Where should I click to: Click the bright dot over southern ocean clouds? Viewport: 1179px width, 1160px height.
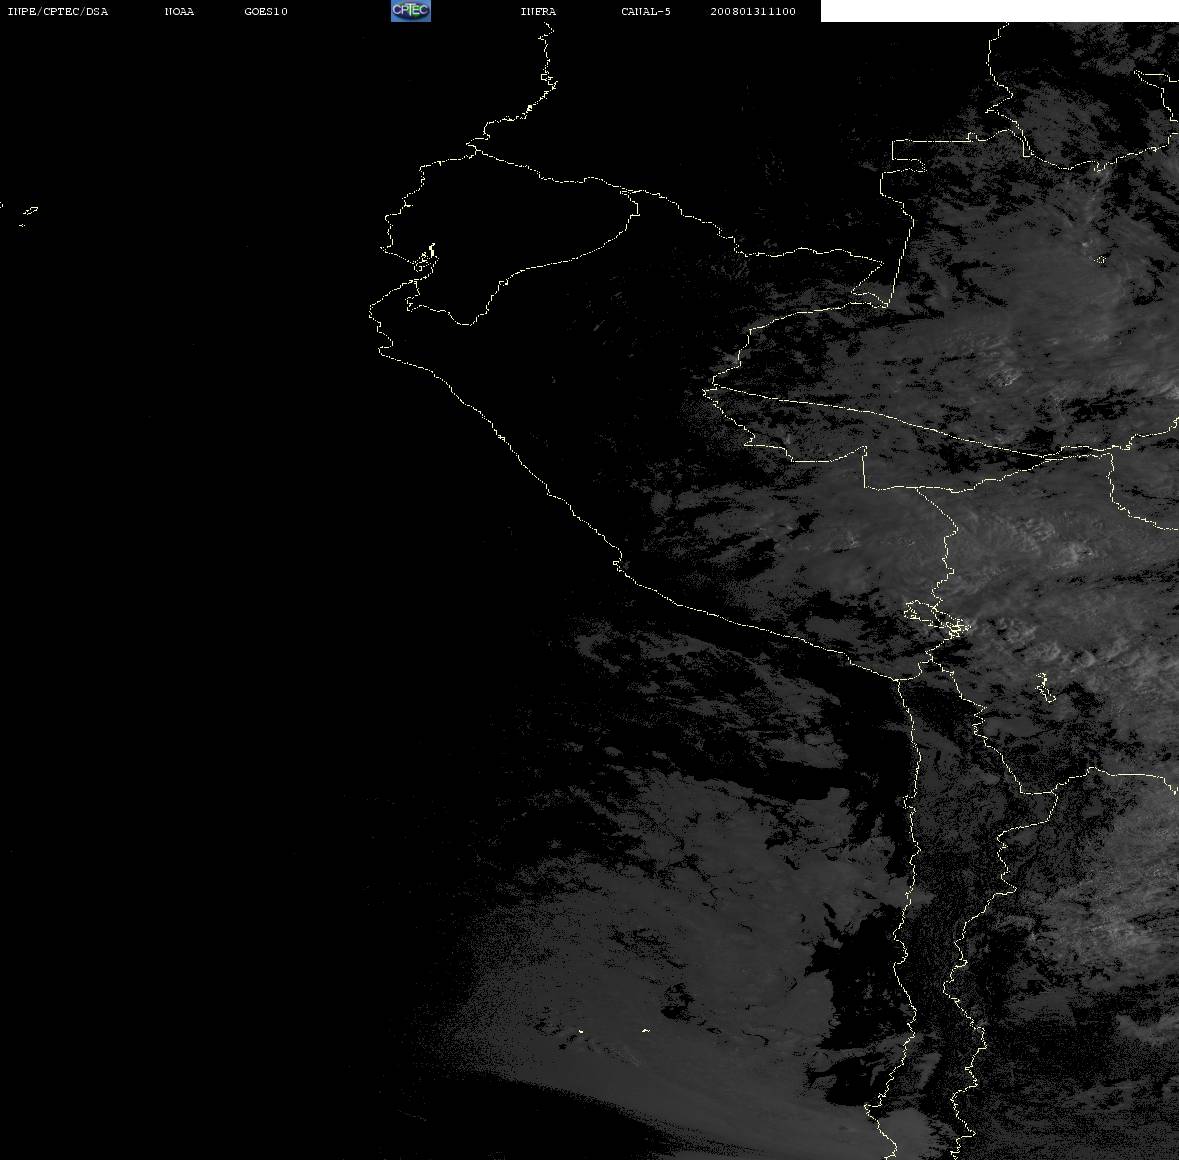(646, 1030)
